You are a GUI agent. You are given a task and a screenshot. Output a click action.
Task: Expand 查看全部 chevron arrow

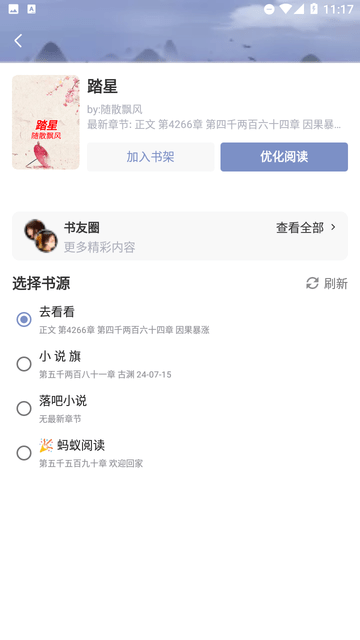333,227
